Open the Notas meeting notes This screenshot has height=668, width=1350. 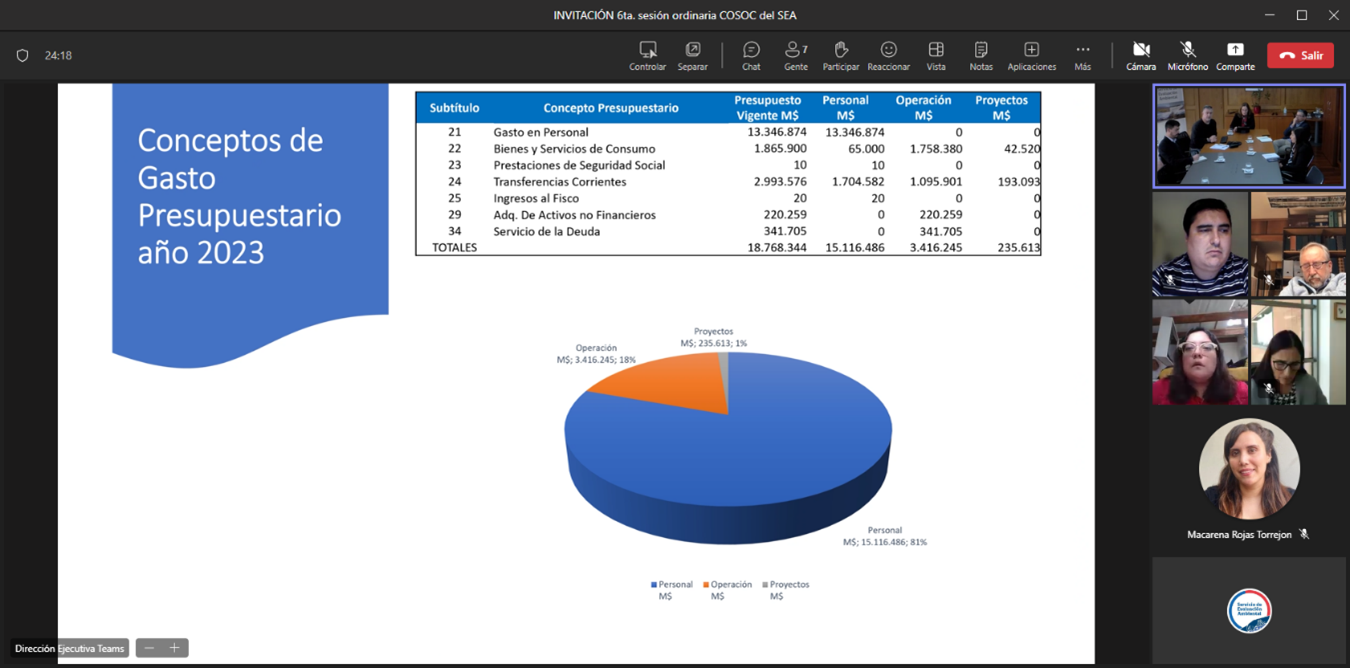click(x=981, y=55)
